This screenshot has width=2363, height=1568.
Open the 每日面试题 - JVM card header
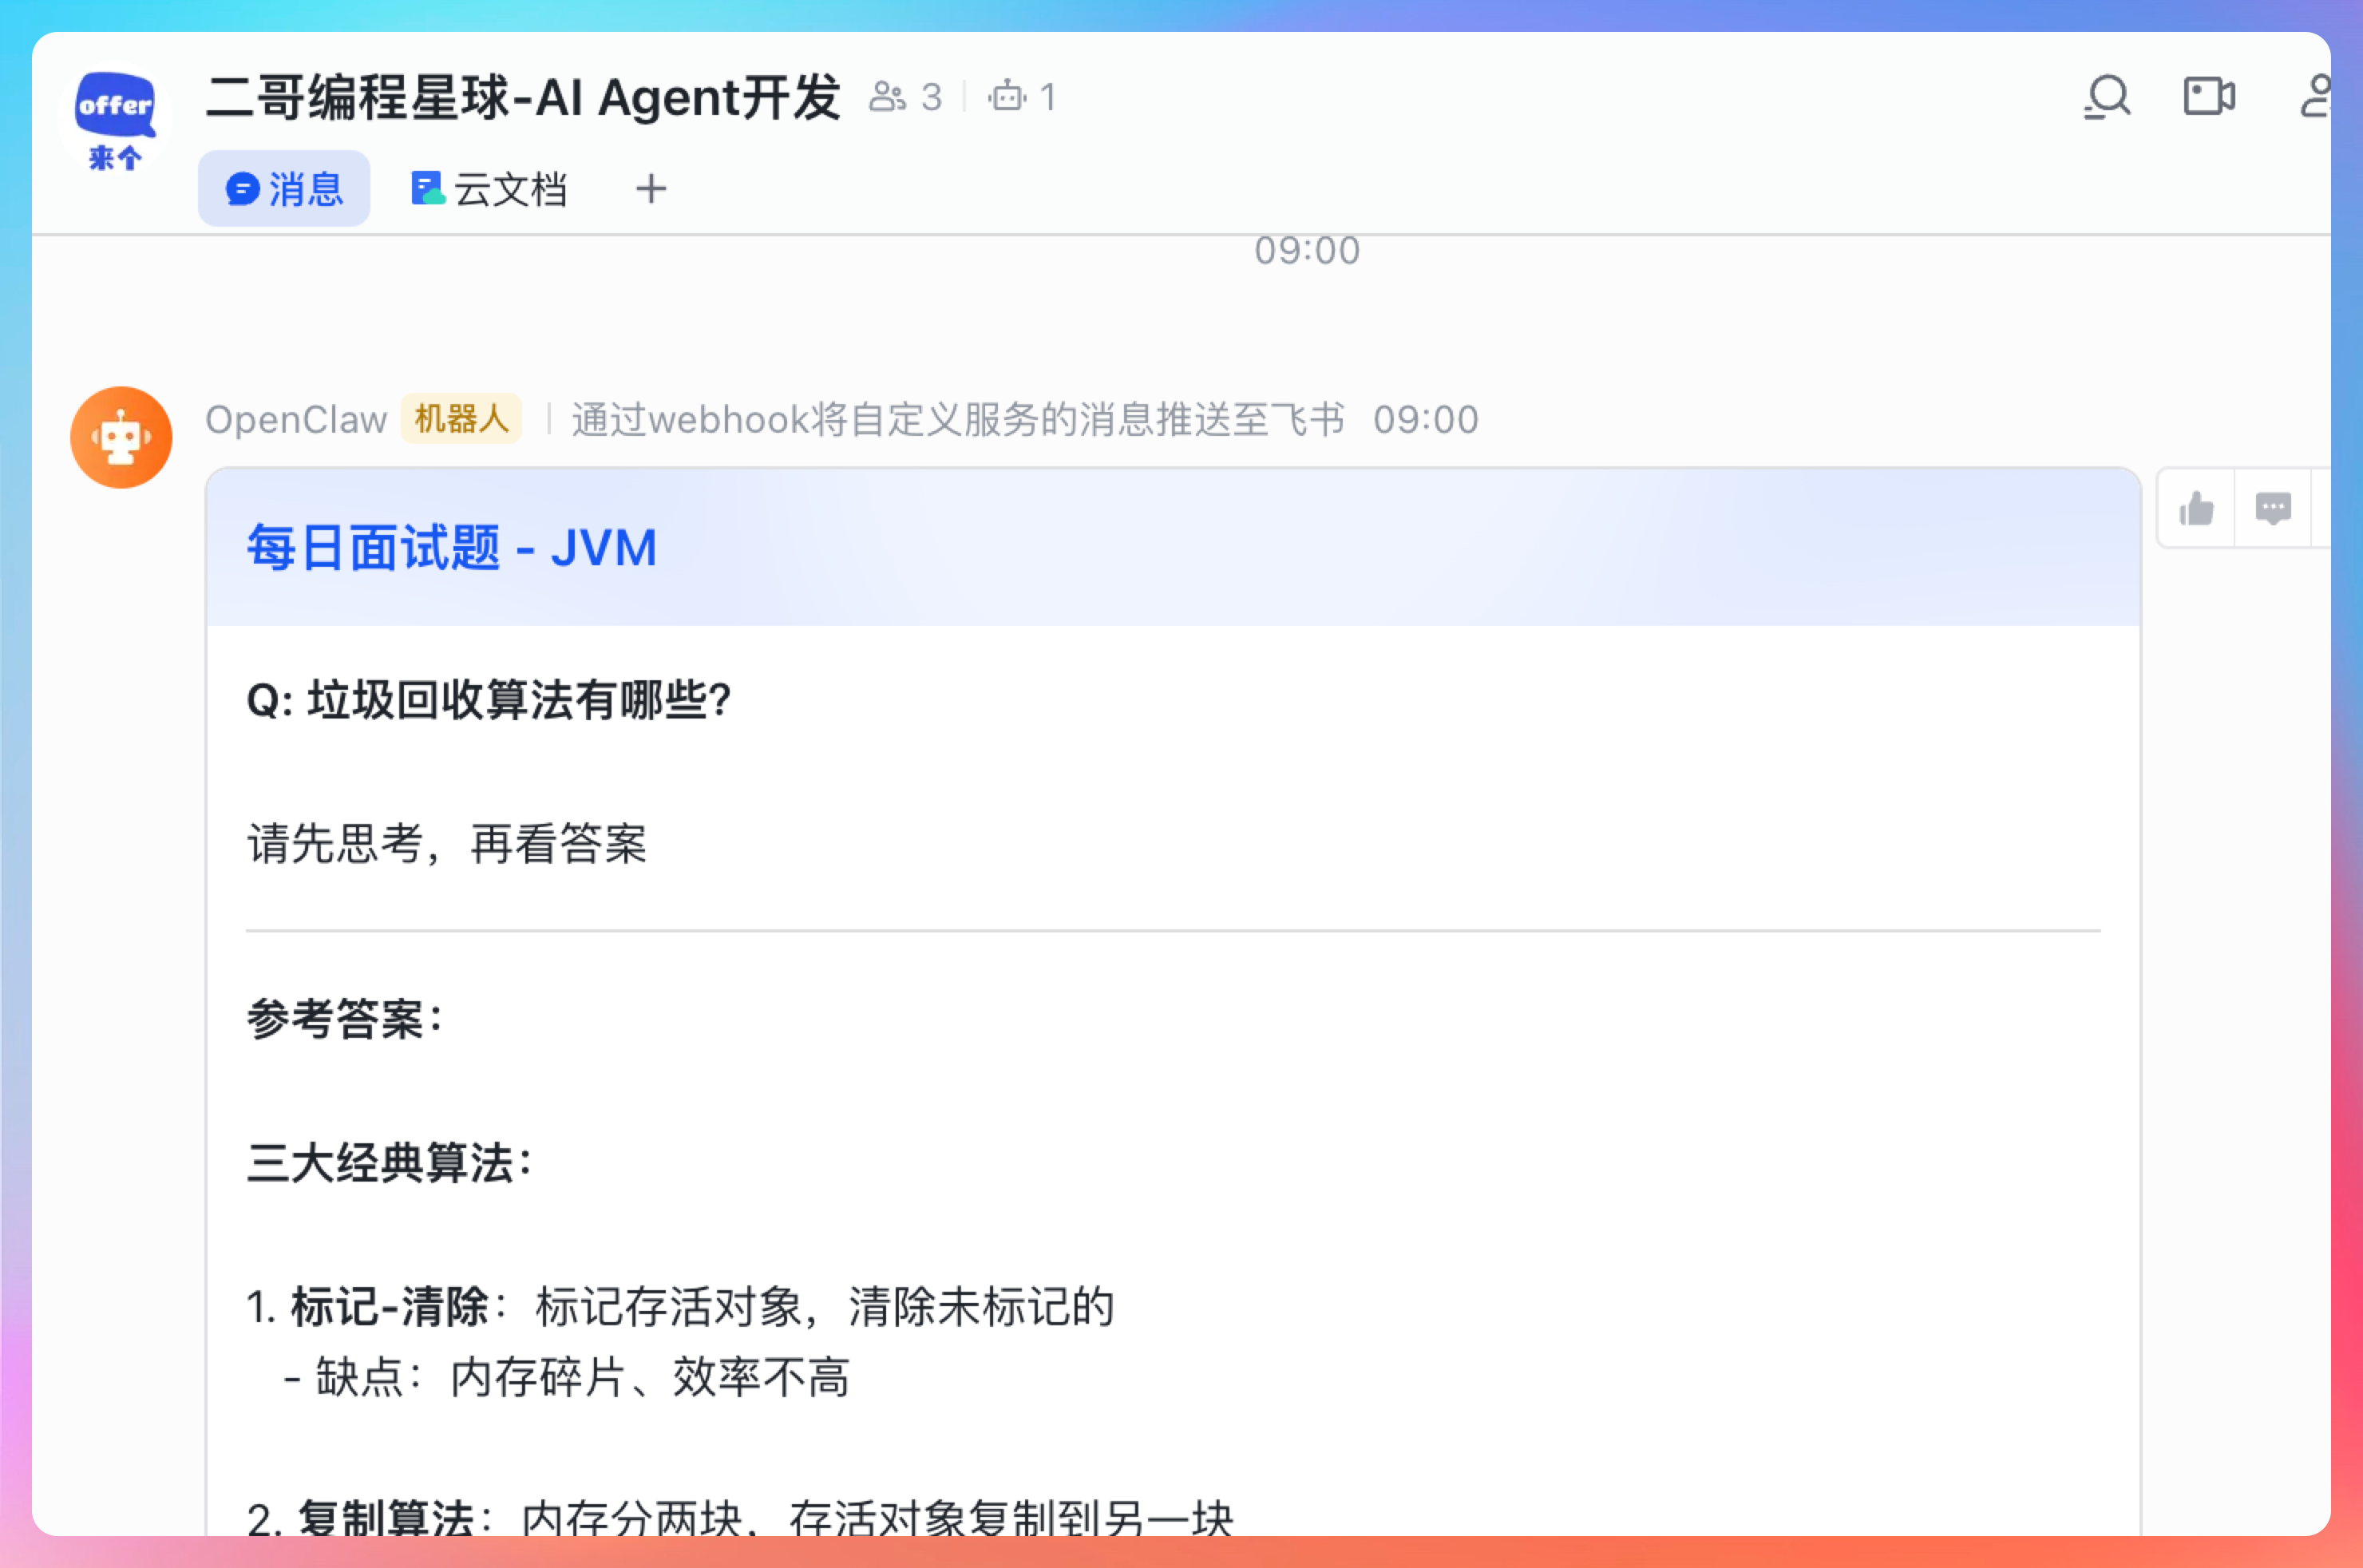click(x=452, y=548)
